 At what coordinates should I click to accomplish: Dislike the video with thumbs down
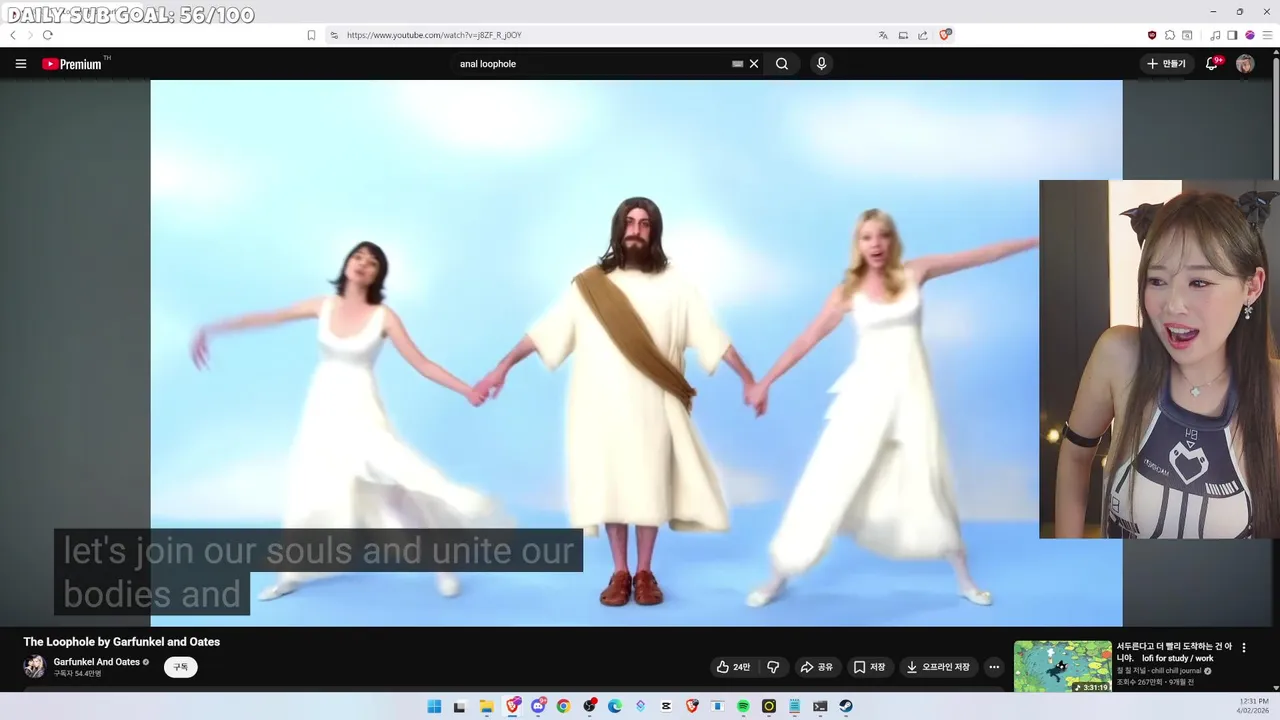pos(773,667)
